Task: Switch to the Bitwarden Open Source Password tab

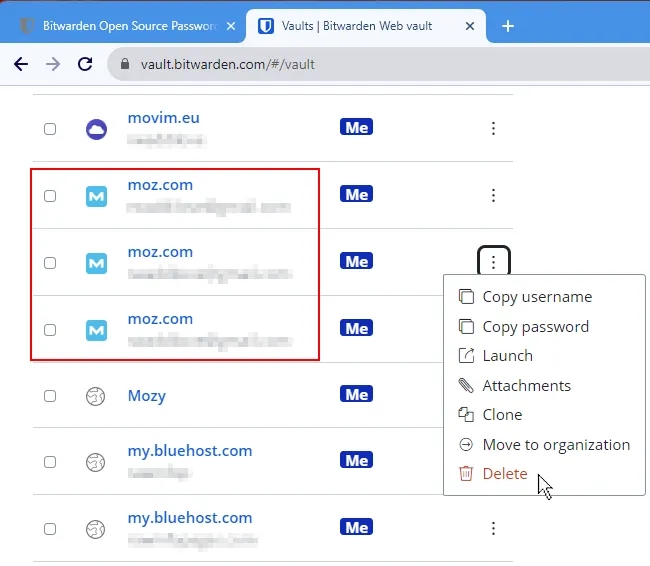Action: pos(123,26)
